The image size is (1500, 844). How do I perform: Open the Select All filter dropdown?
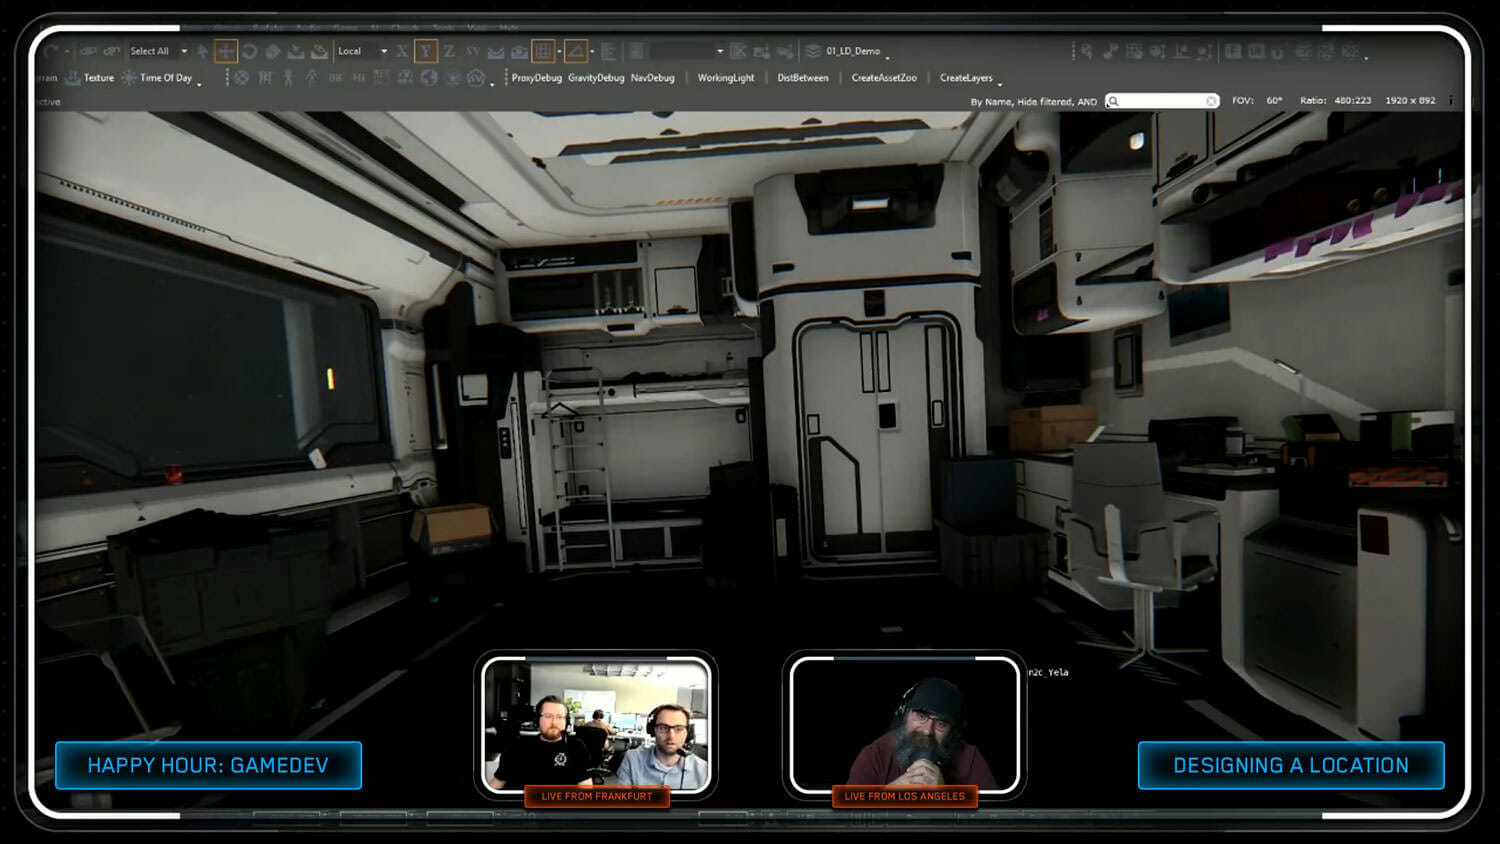[184, 51]
